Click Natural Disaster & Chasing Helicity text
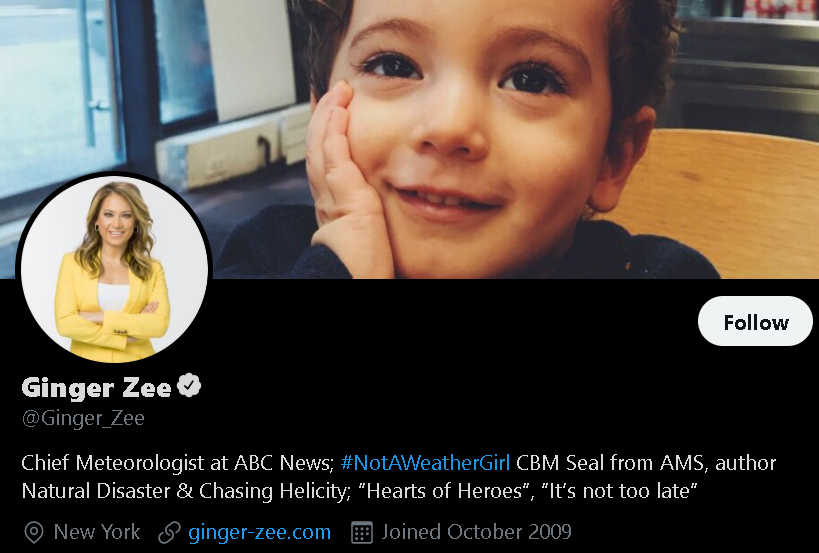This screenshot has height=553, width=819. coord(186,491)
